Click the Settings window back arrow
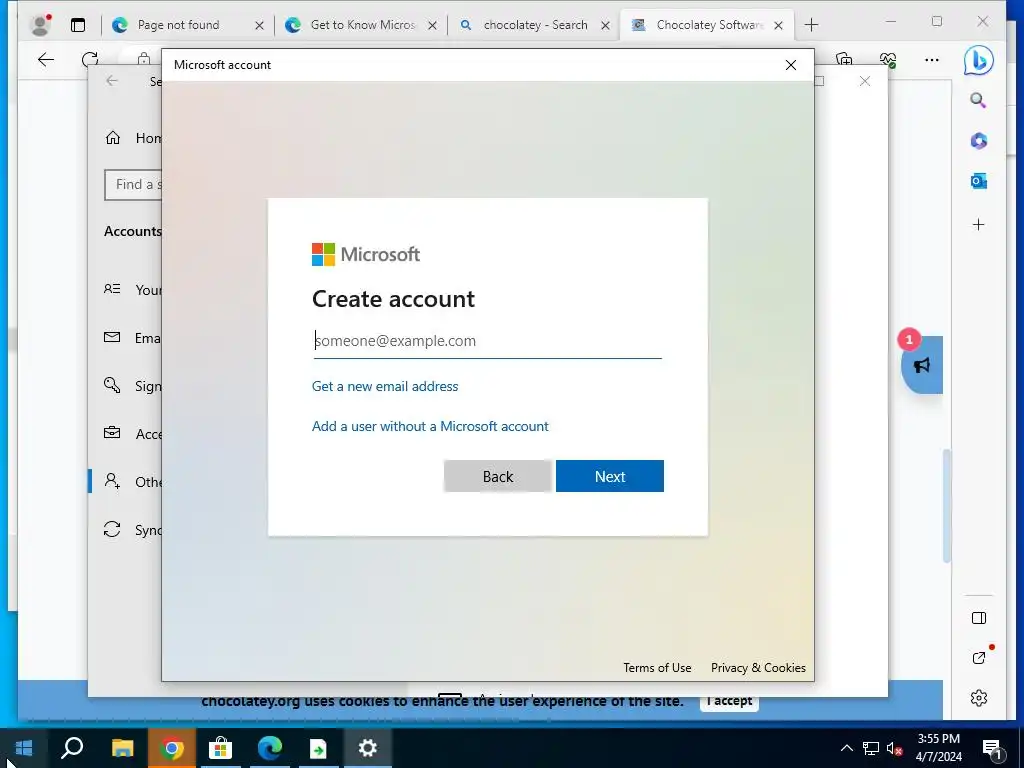 [112, 80]
